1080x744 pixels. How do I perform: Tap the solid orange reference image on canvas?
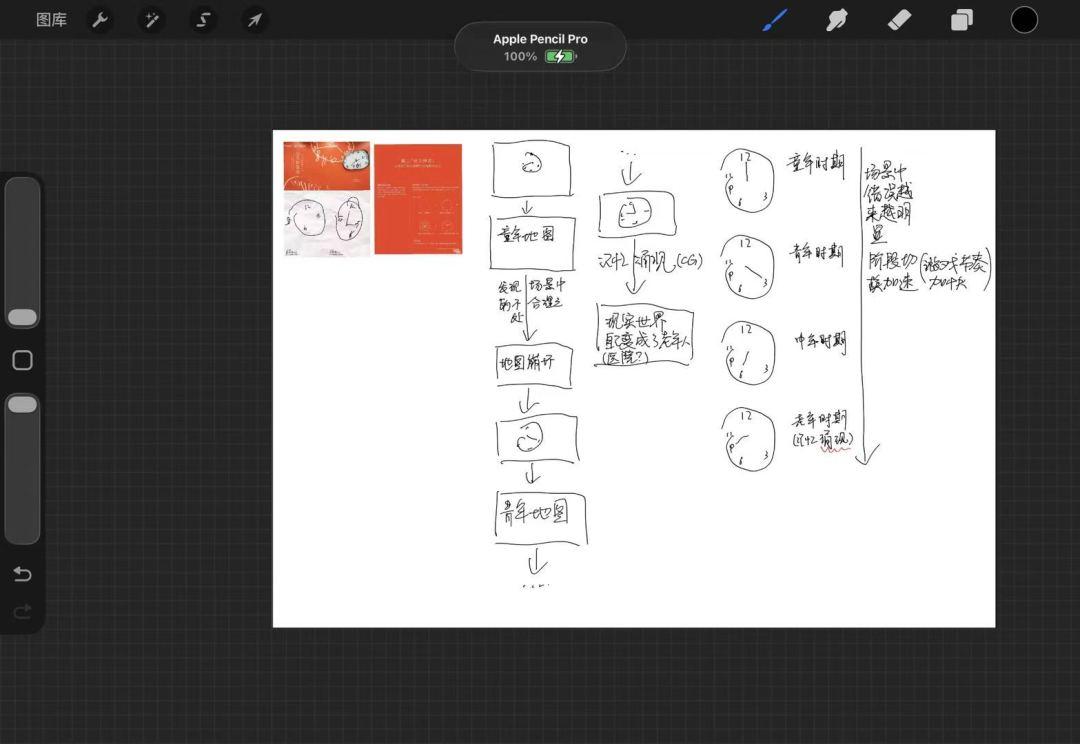coord(418,199)
